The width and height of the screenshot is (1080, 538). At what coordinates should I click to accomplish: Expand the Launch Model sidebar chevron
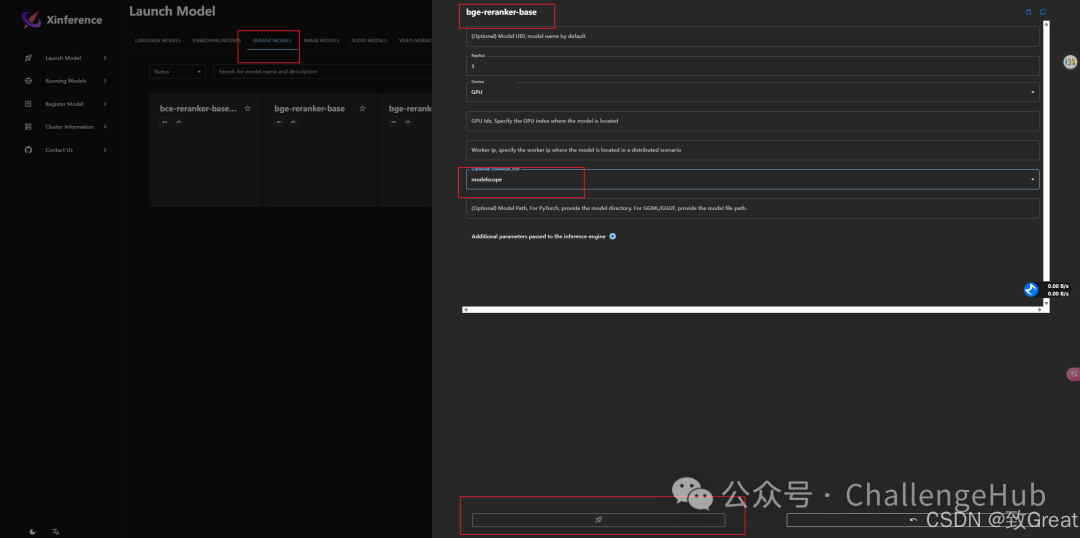click(105, 58)
